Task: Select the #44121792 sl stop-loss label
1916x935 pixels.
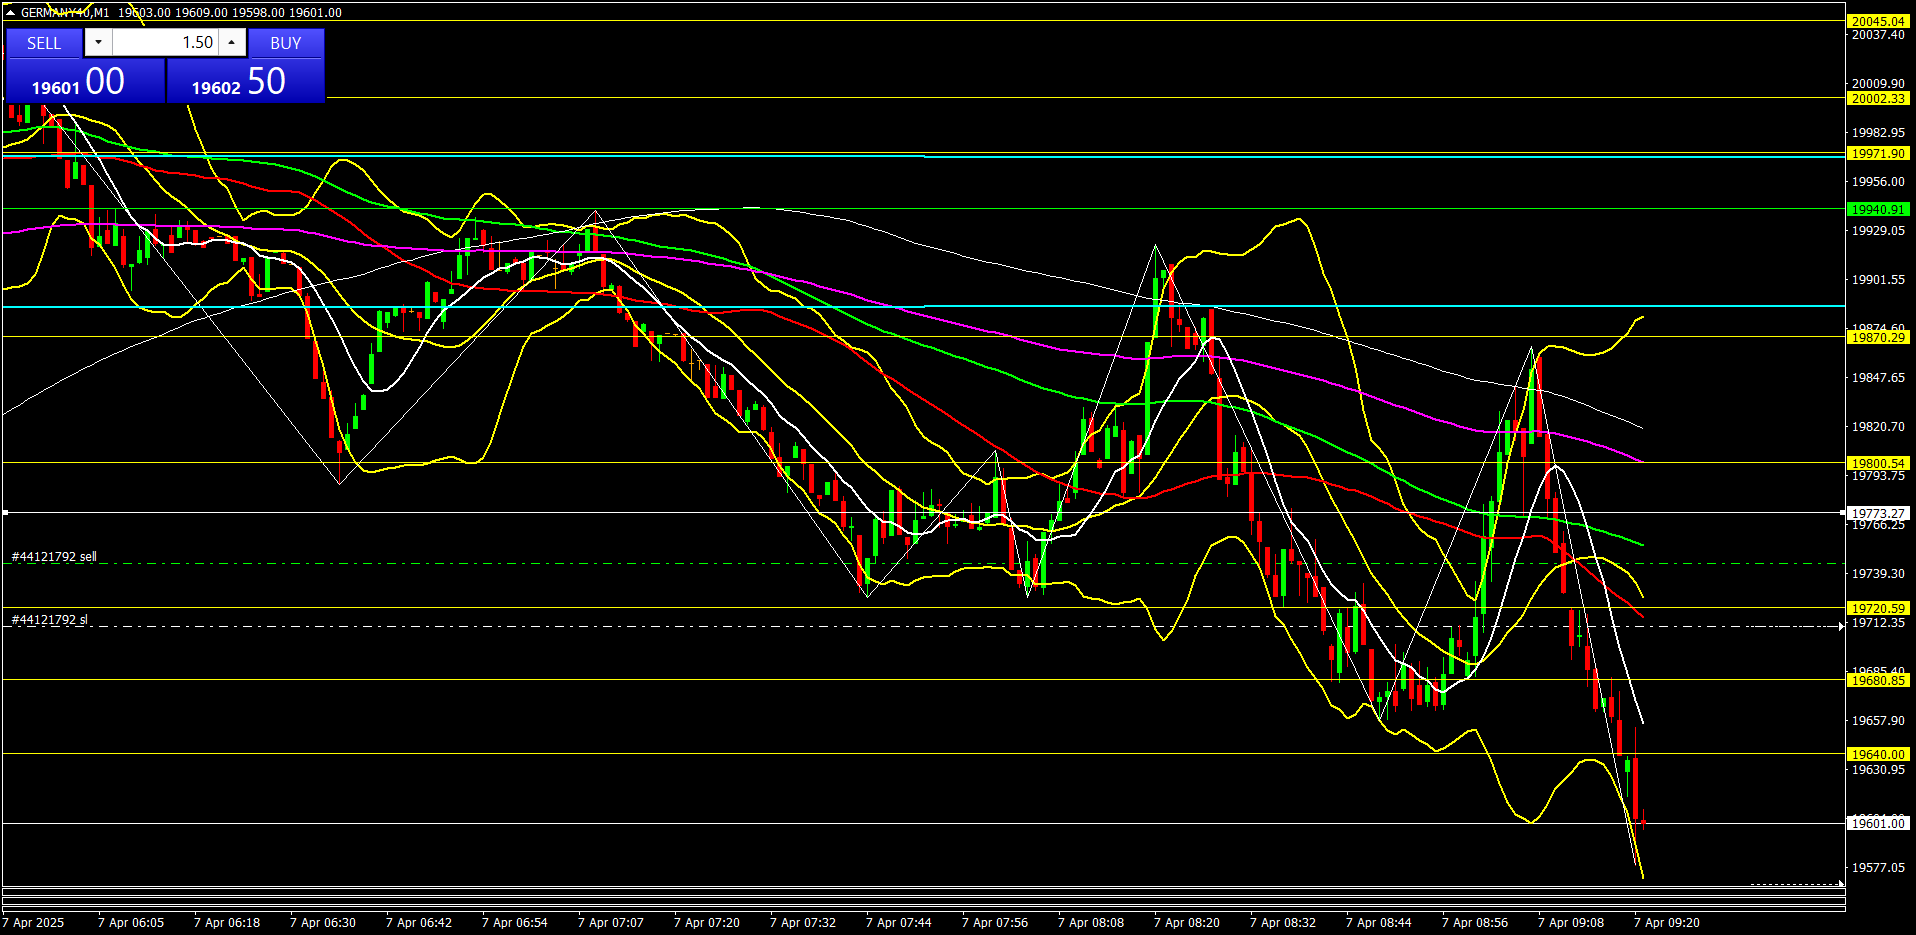Action: coord(50,620)
